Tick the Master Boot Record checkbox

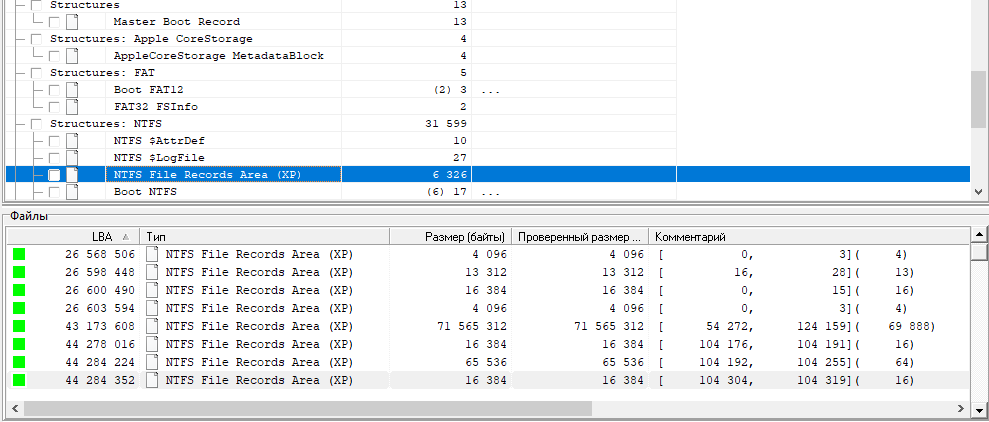[54, 21]
